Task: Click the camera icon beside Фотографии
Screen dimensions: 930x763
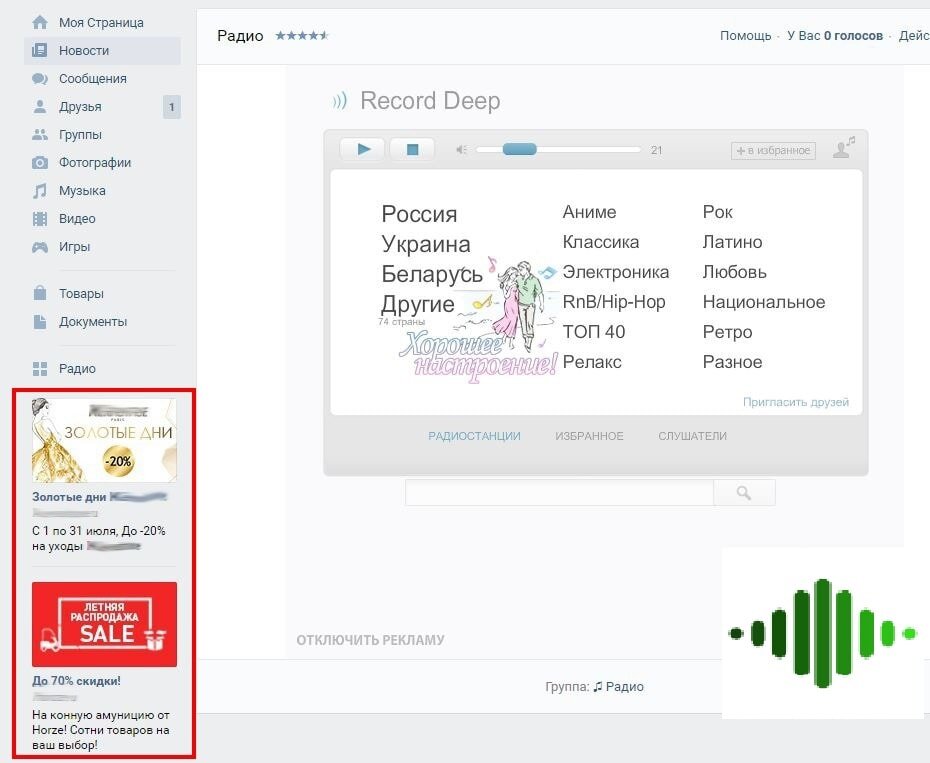Action: point(40,163)
